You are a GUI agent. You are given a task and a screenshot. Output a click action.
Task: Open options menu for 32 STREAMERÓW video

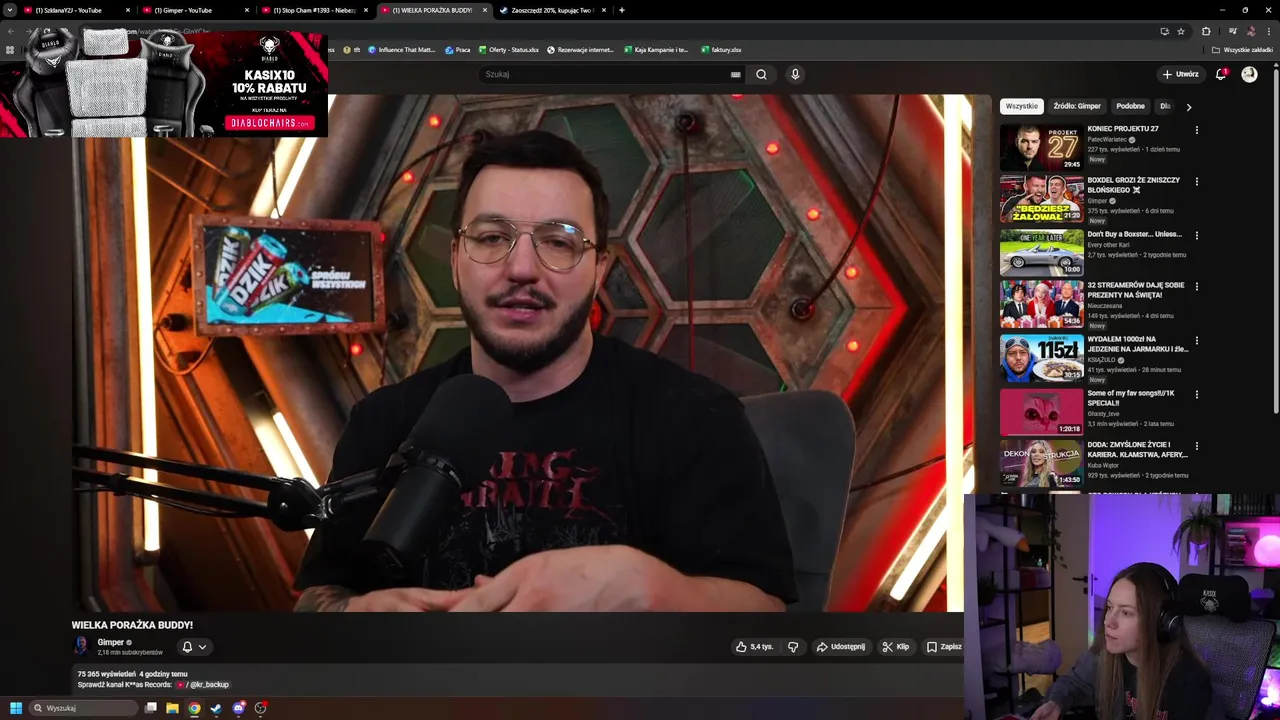[x=1196, y=287]
